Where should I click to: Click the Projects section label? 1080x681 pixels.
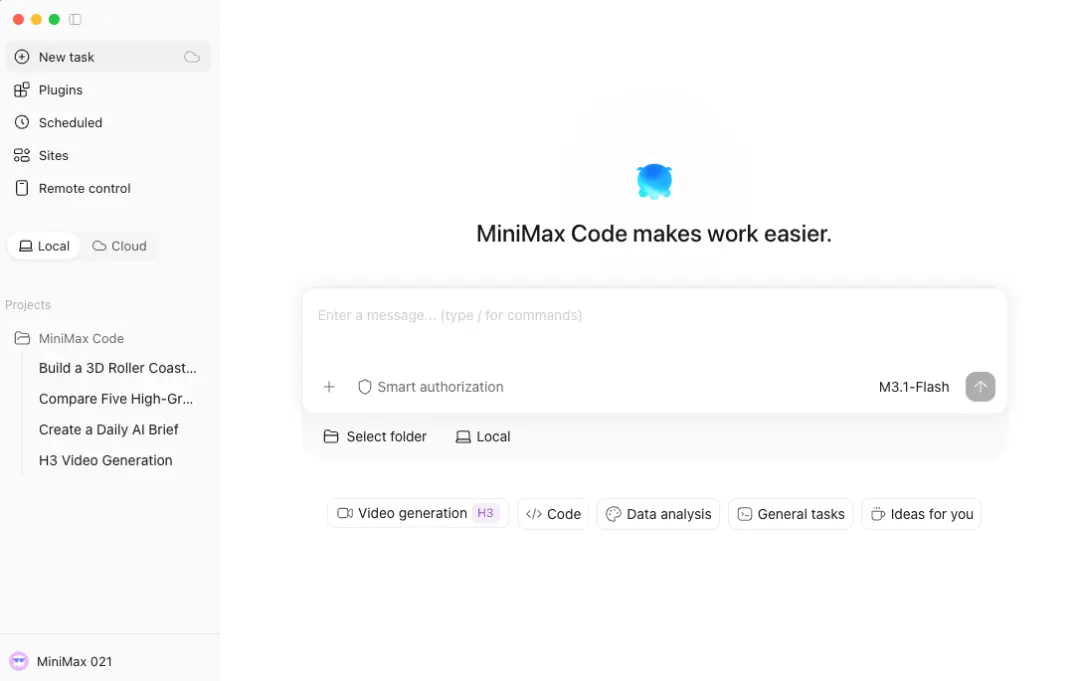[x=28, y=305]
